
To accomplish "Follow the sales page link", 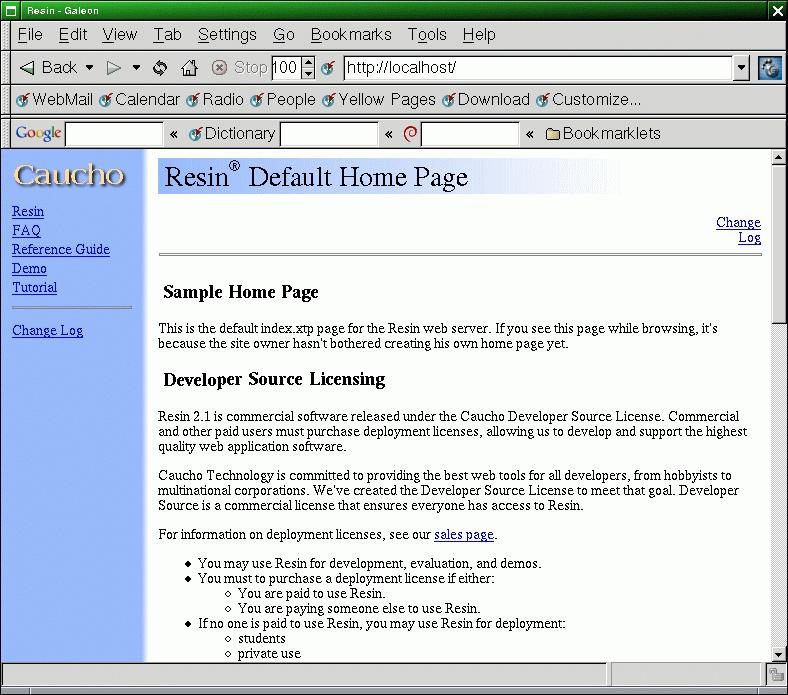I will coord(463,535).
